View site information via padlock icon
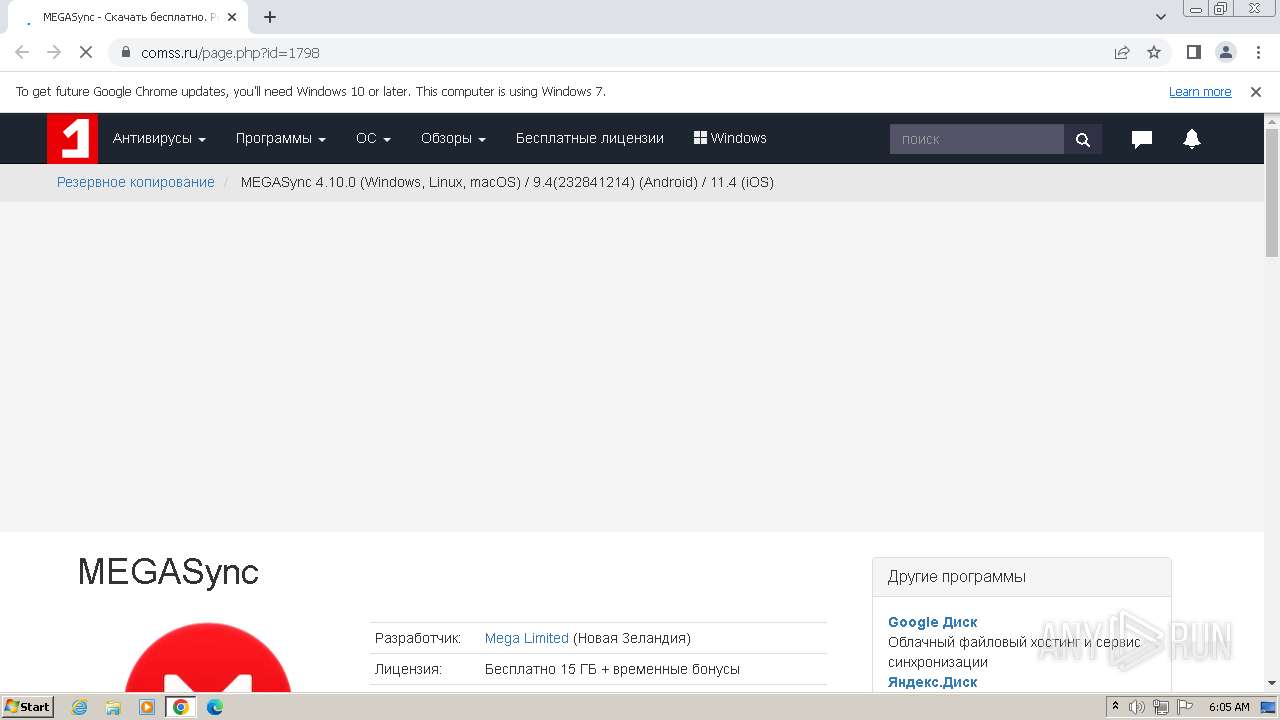 coord(126,52)
